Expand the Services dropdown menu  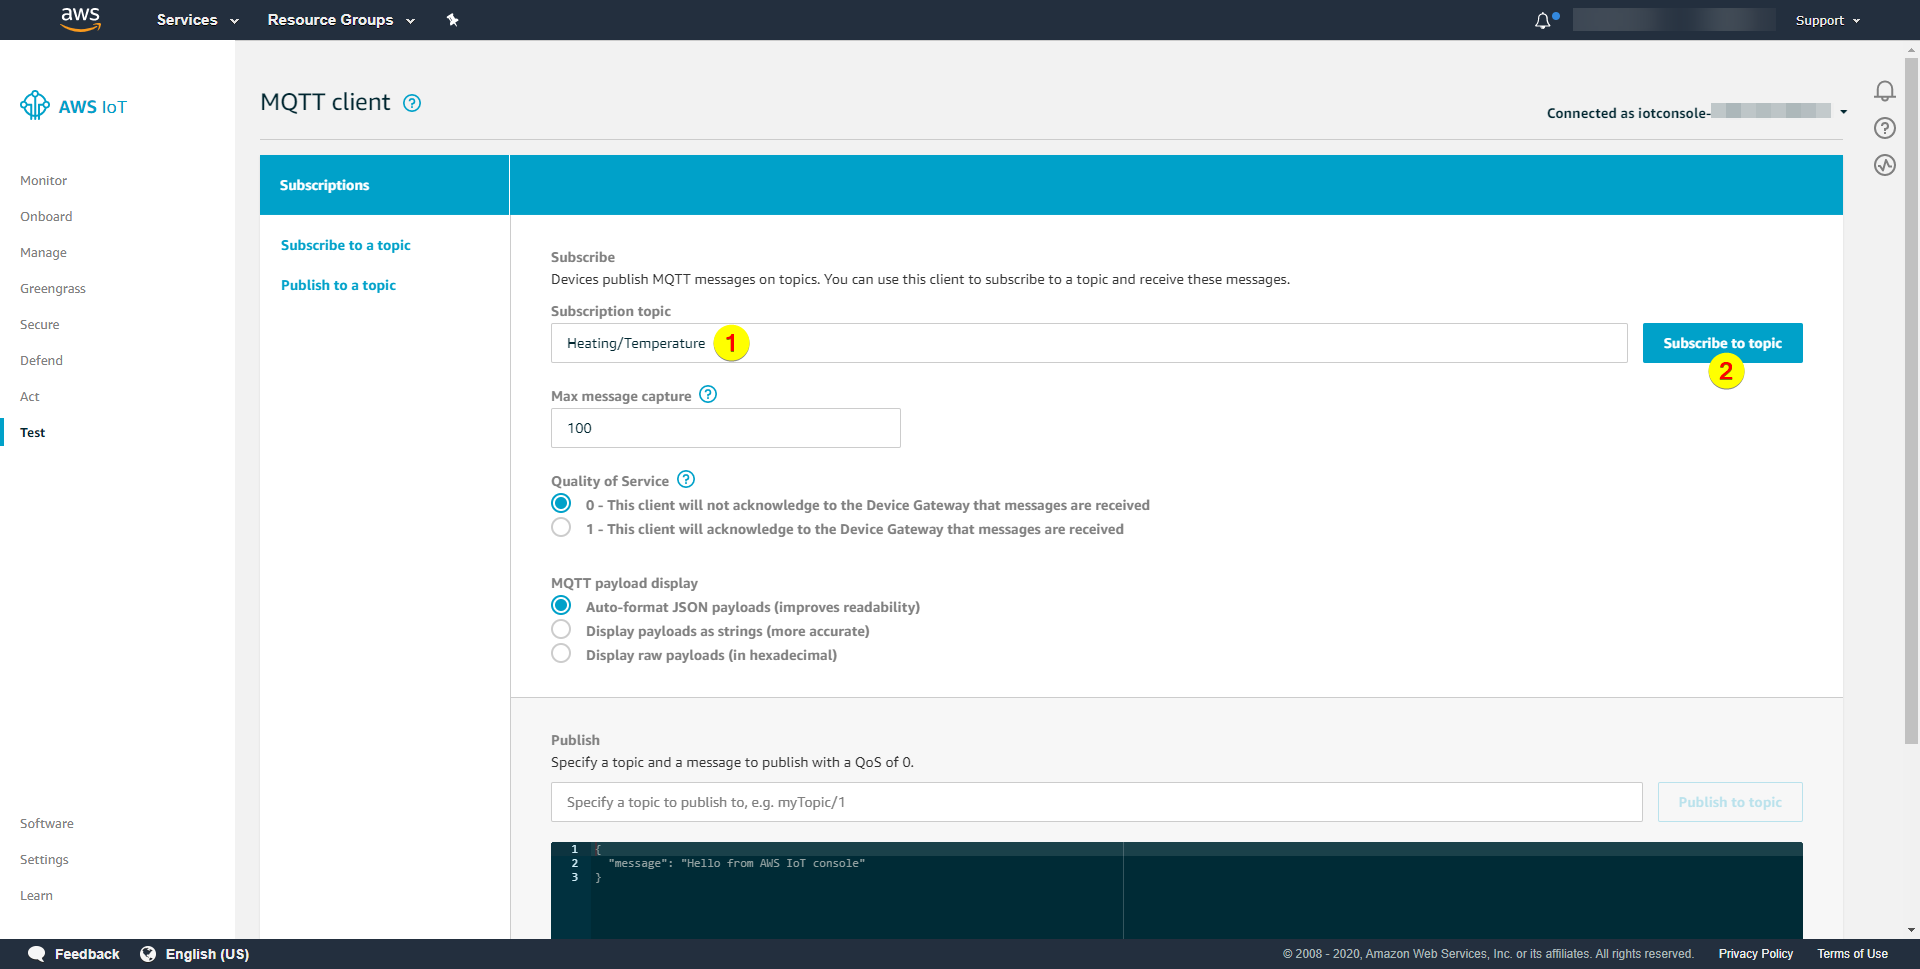(197, 20)
